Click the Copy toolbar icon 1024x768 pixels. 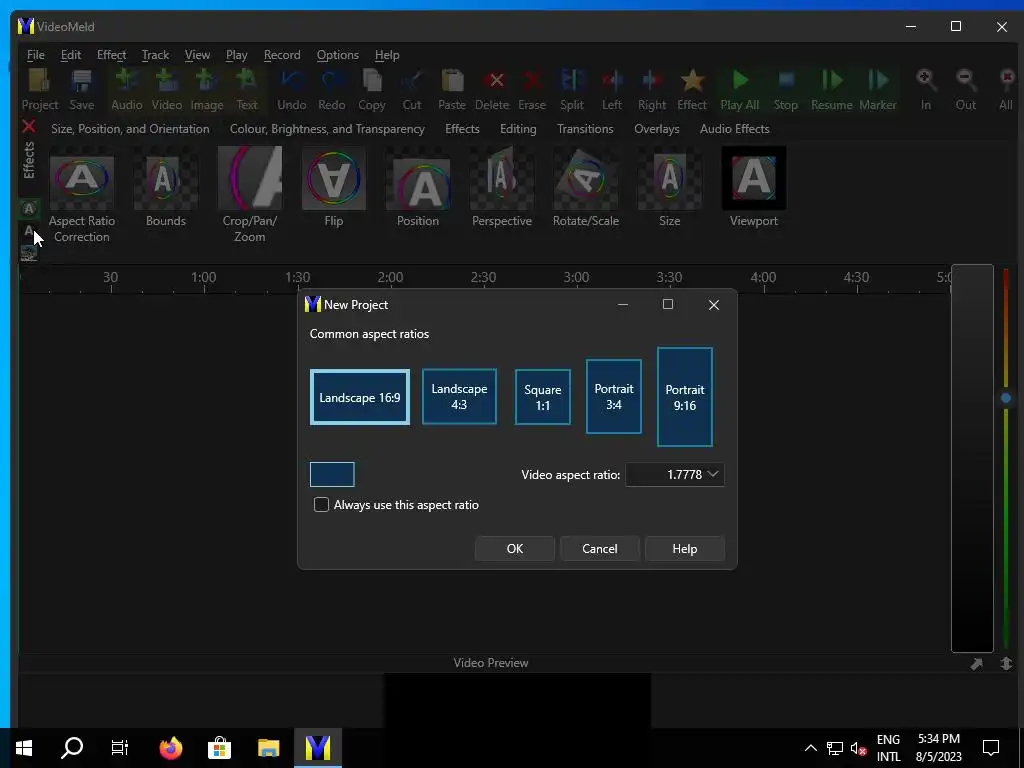[372, 89]
